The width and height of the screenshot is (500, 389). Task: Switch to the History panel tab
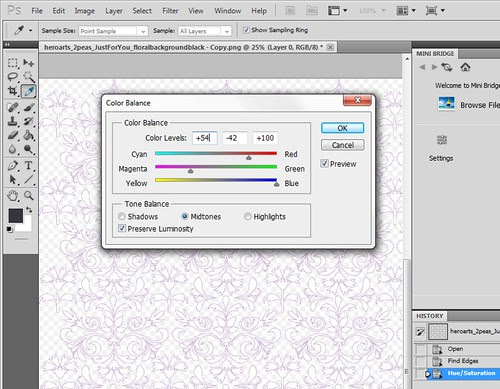[x=429, y=316]
